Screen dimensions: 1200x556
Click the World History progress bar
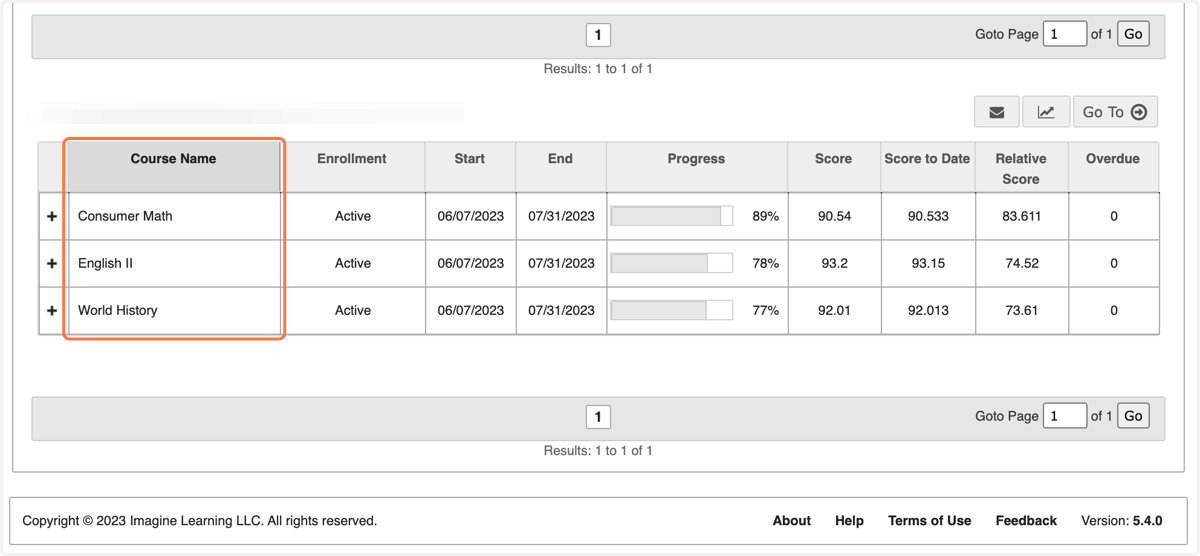[x=672, y=310]
